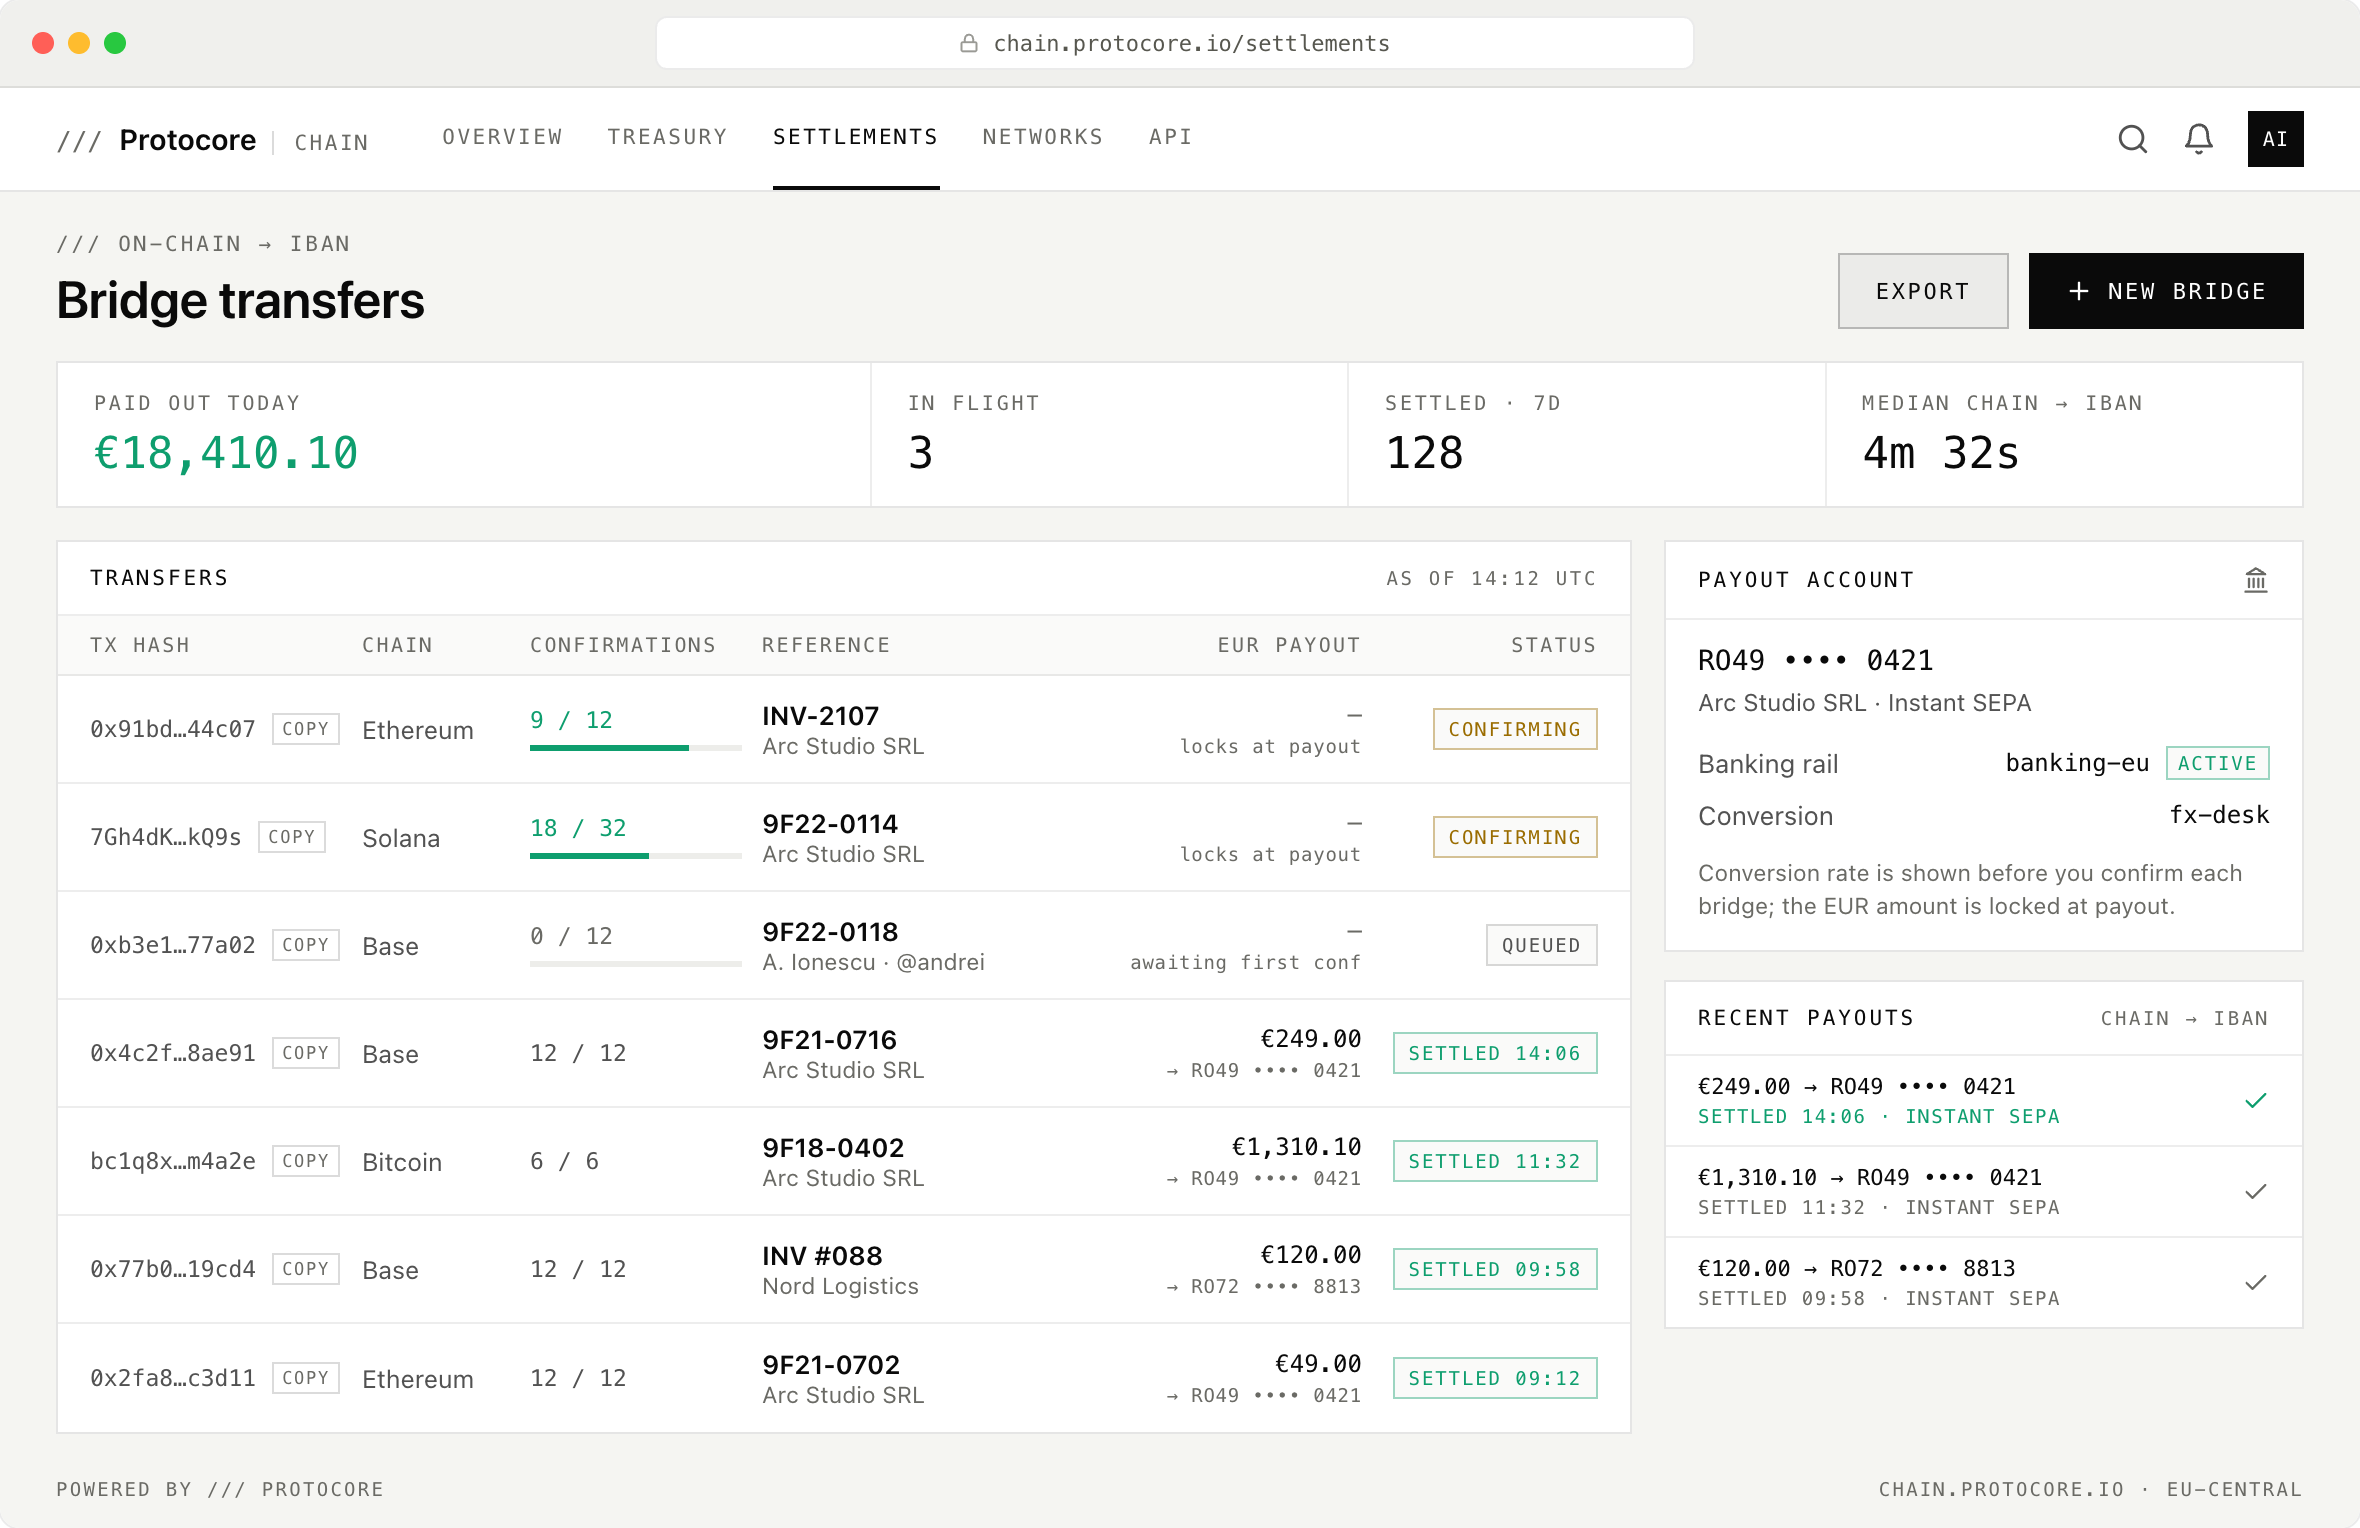Select Settlements tab

point(856,137)
